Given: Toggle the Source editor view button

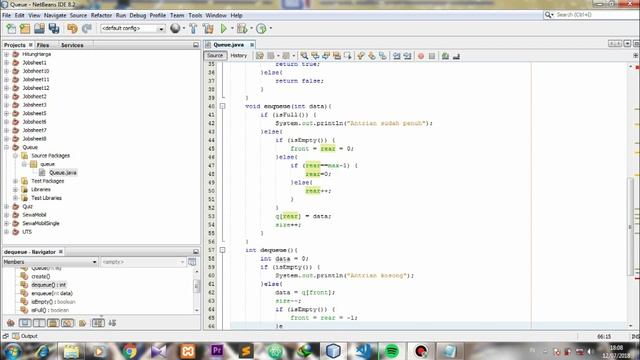Looking at the screenshot, I should tap(215, 56).
